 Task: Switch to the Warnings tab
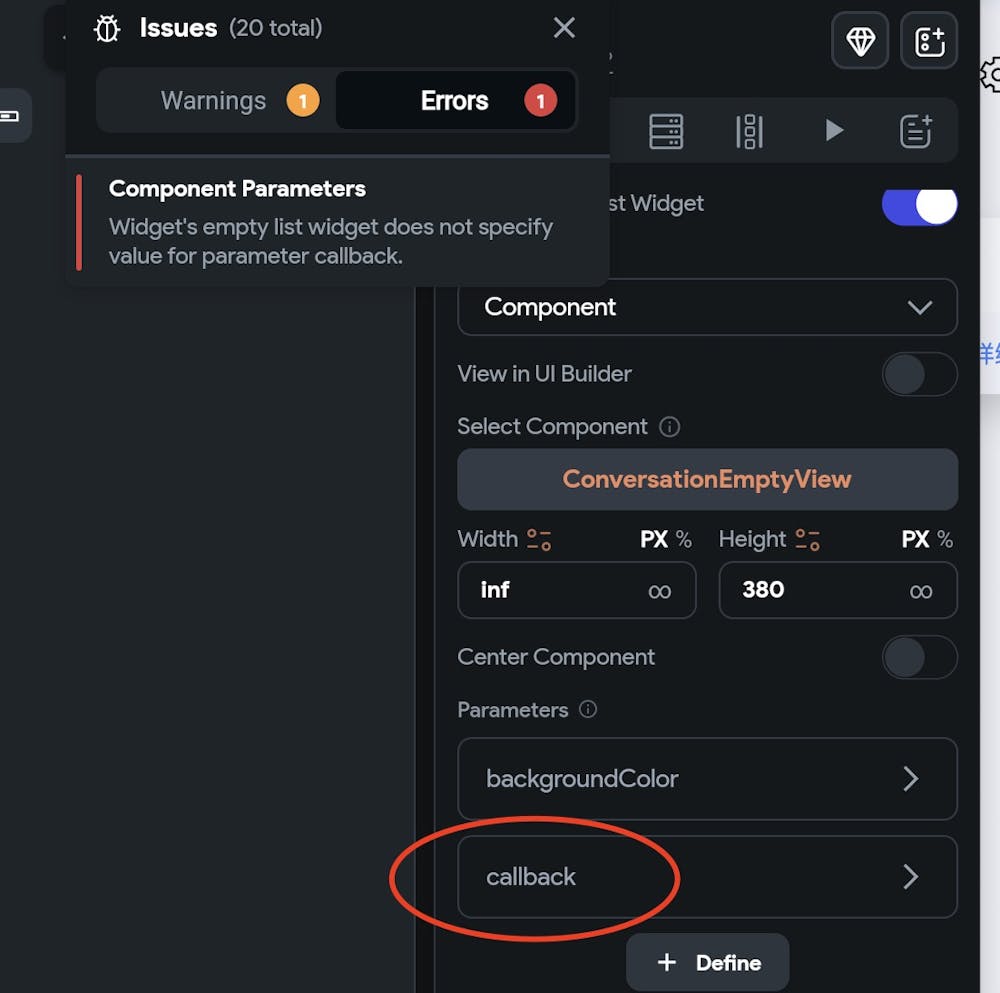point(213,100)
